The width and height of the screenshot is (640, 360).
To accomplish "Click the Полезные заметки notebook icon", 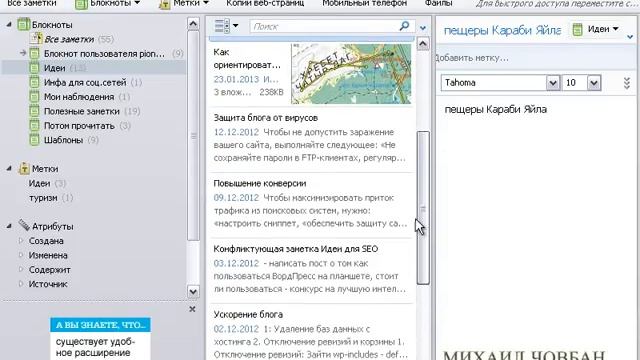I will pos(34,111).
